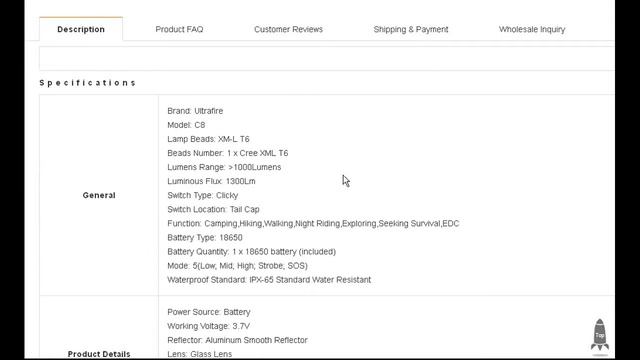Image resolution: width=640 pixels, height=360 pixels.
Task: Click the Battery Type: 18650 line
Action: (x=205, y=238)
